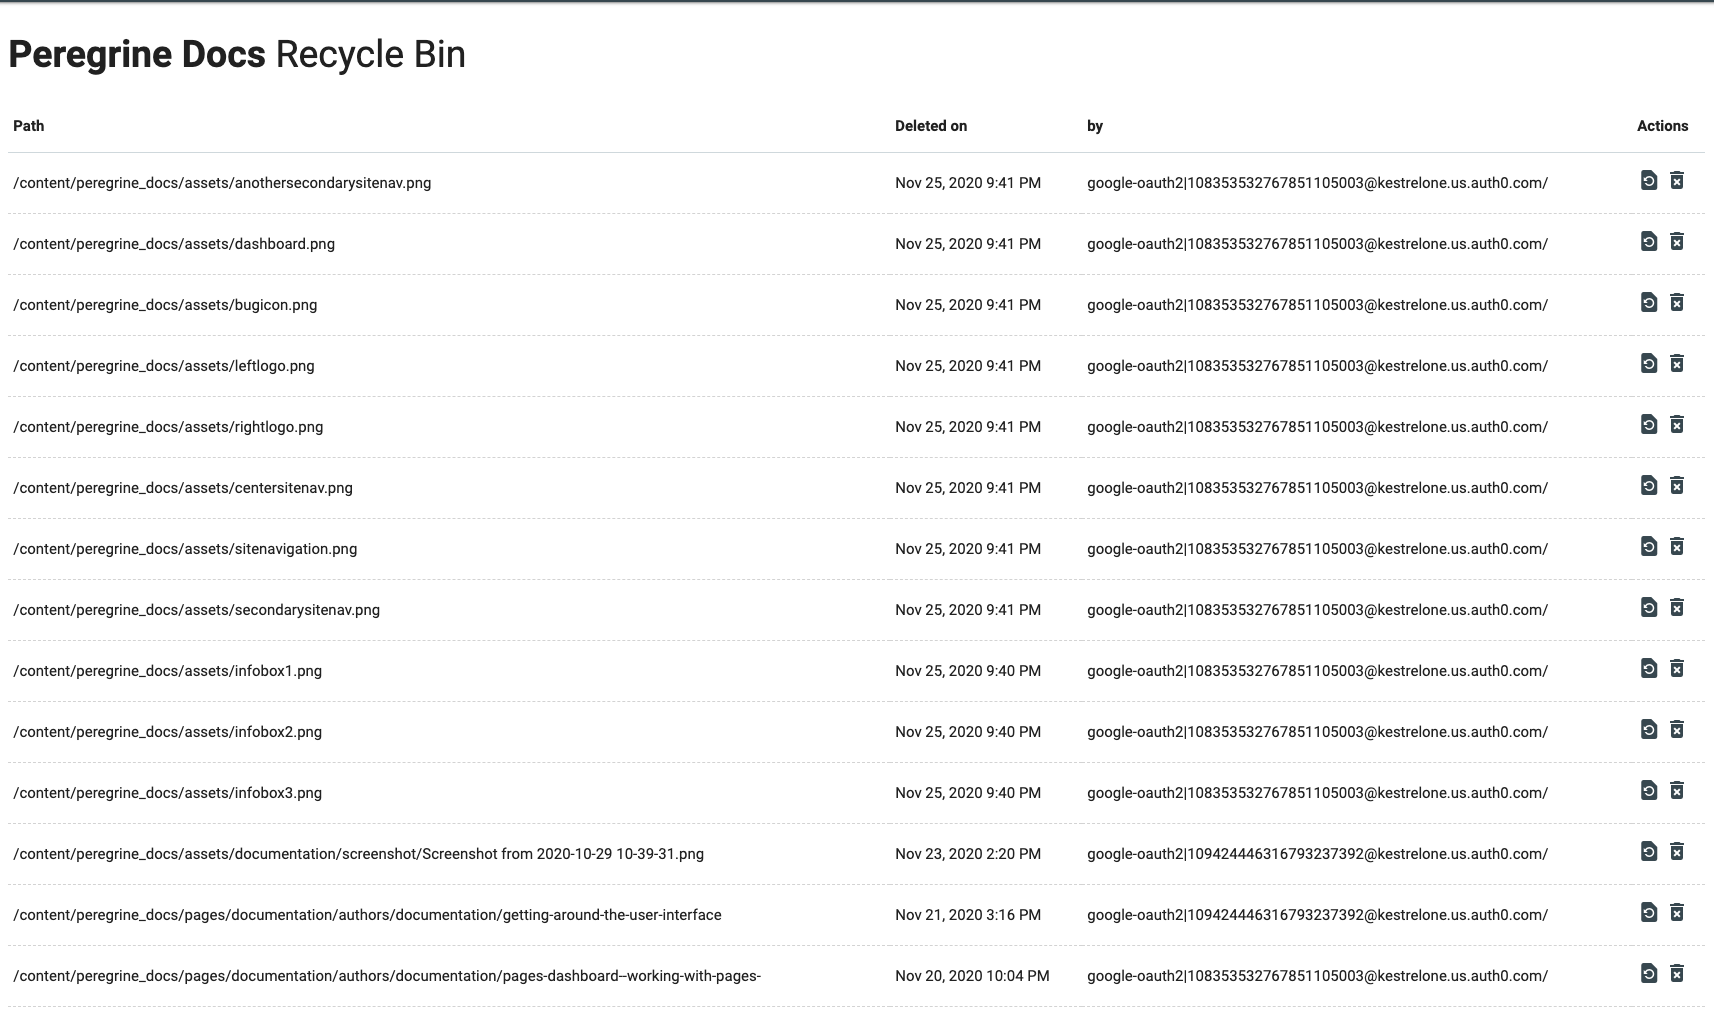This screenshot has height=1017, width=1714.
Task: Click the Peregrine Docs Recycle Bin heading
Action: (237, 54)
